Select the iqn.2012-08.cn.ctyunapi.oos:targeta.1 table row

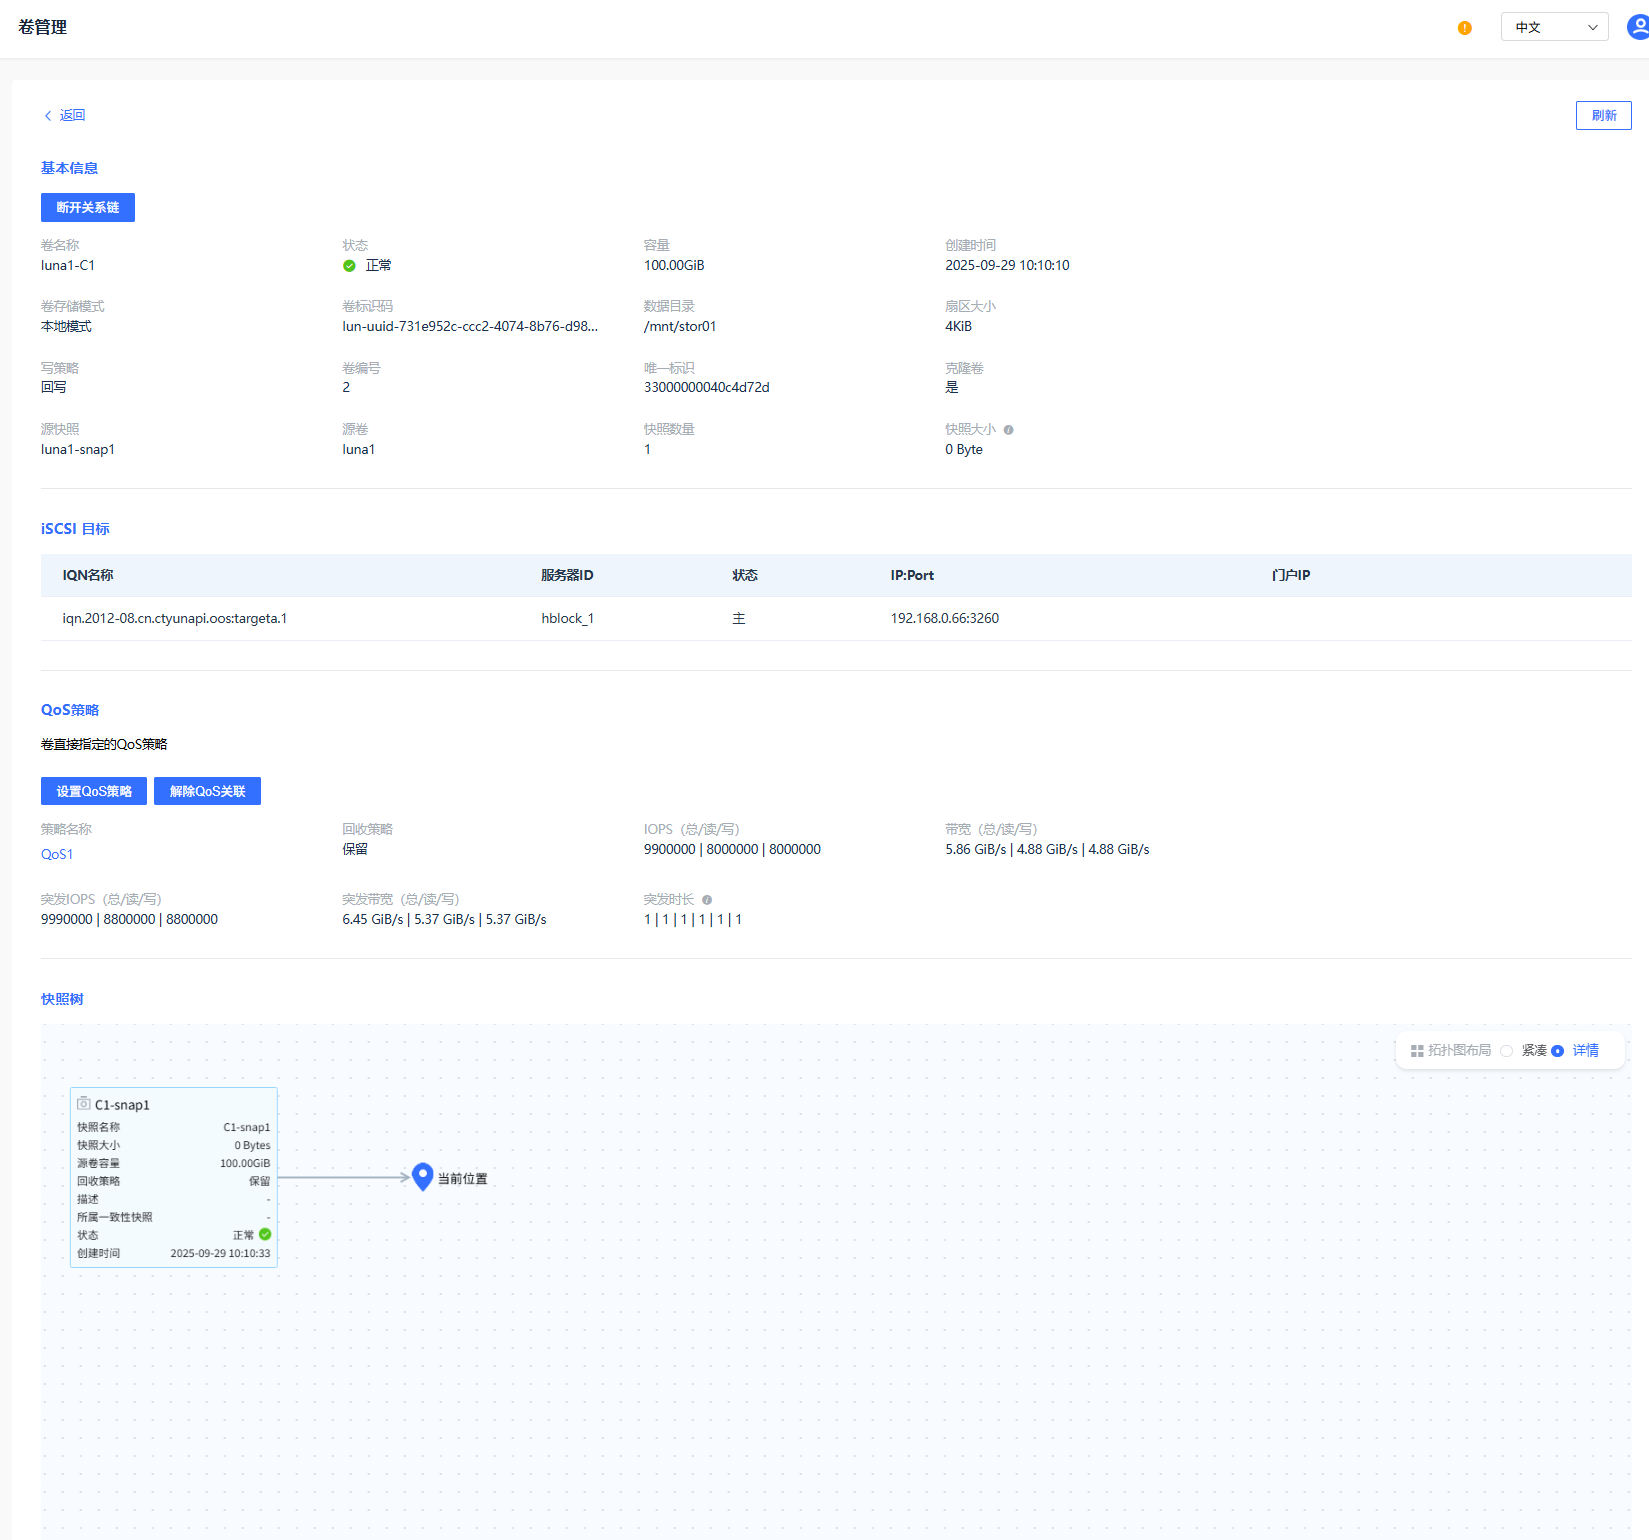(x=174, y=618)
